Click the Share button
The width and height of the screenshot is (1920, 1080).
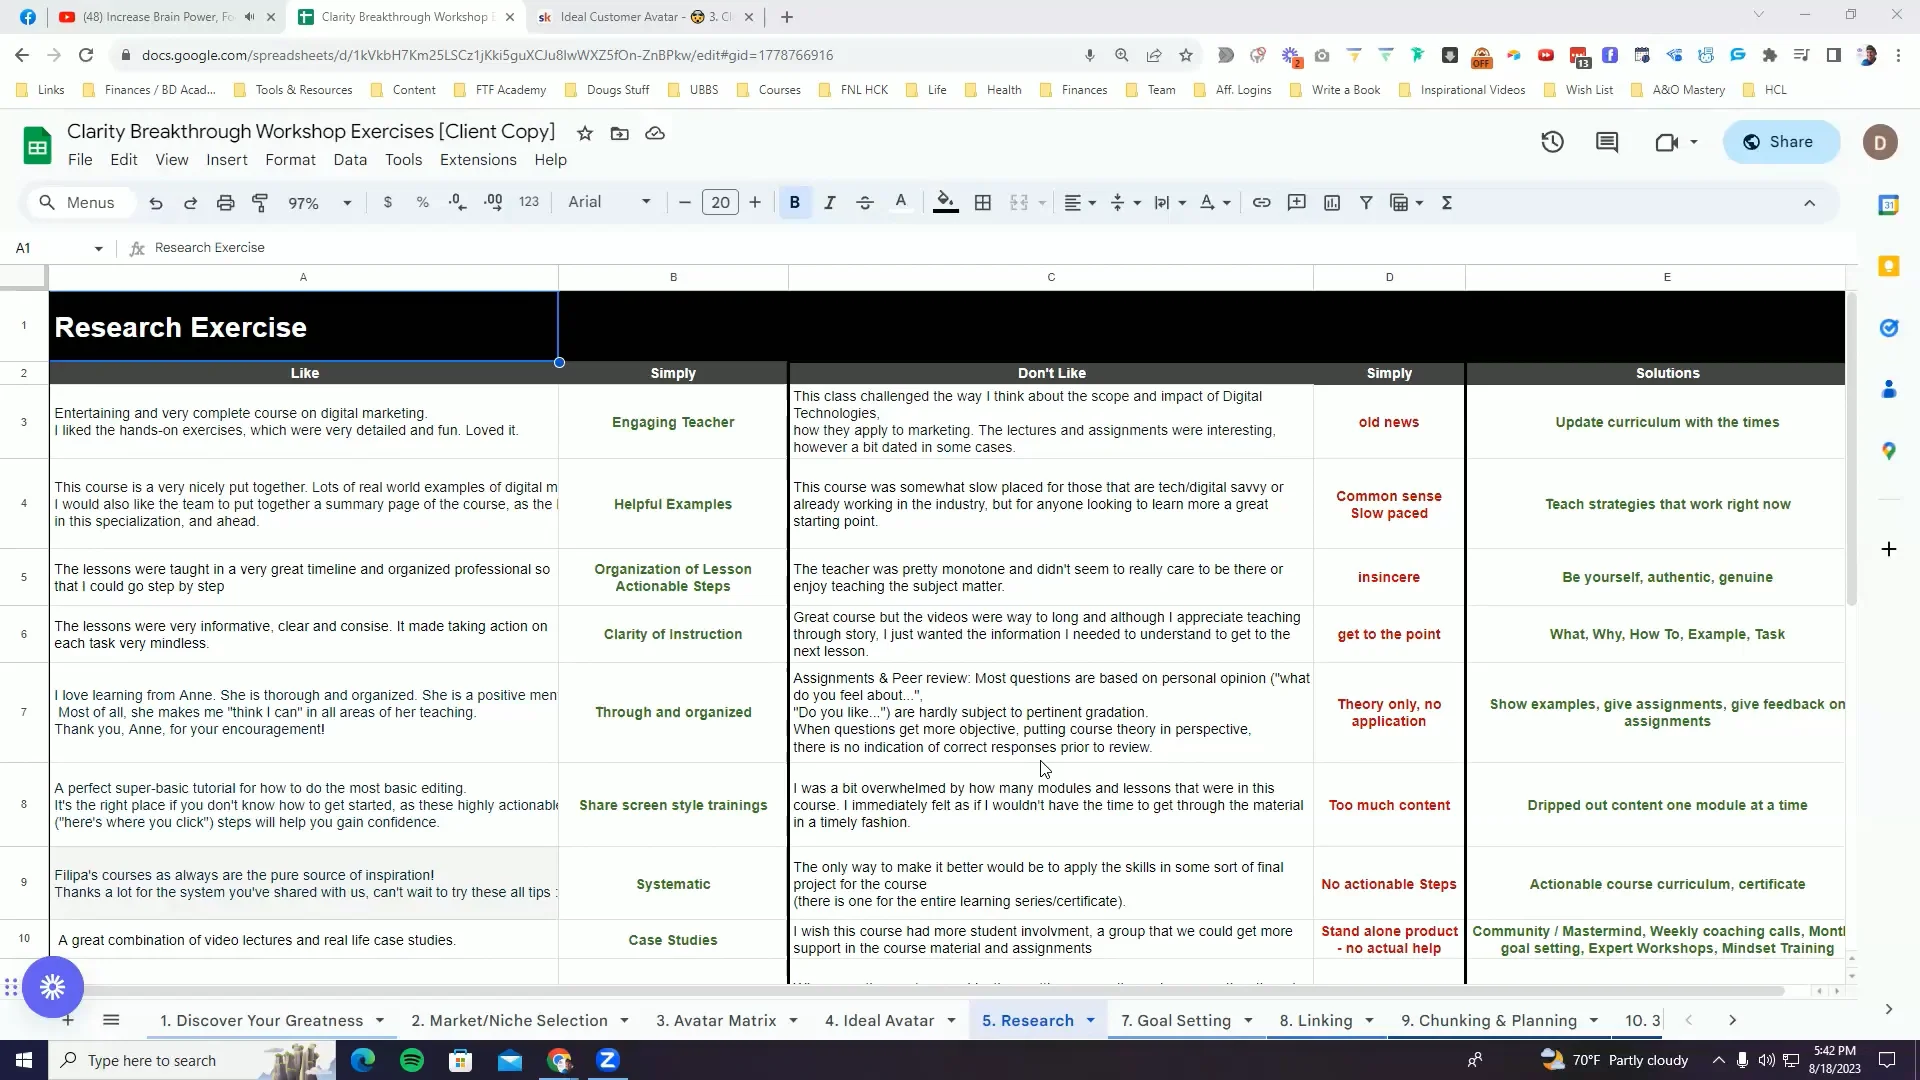(1780, 142)
